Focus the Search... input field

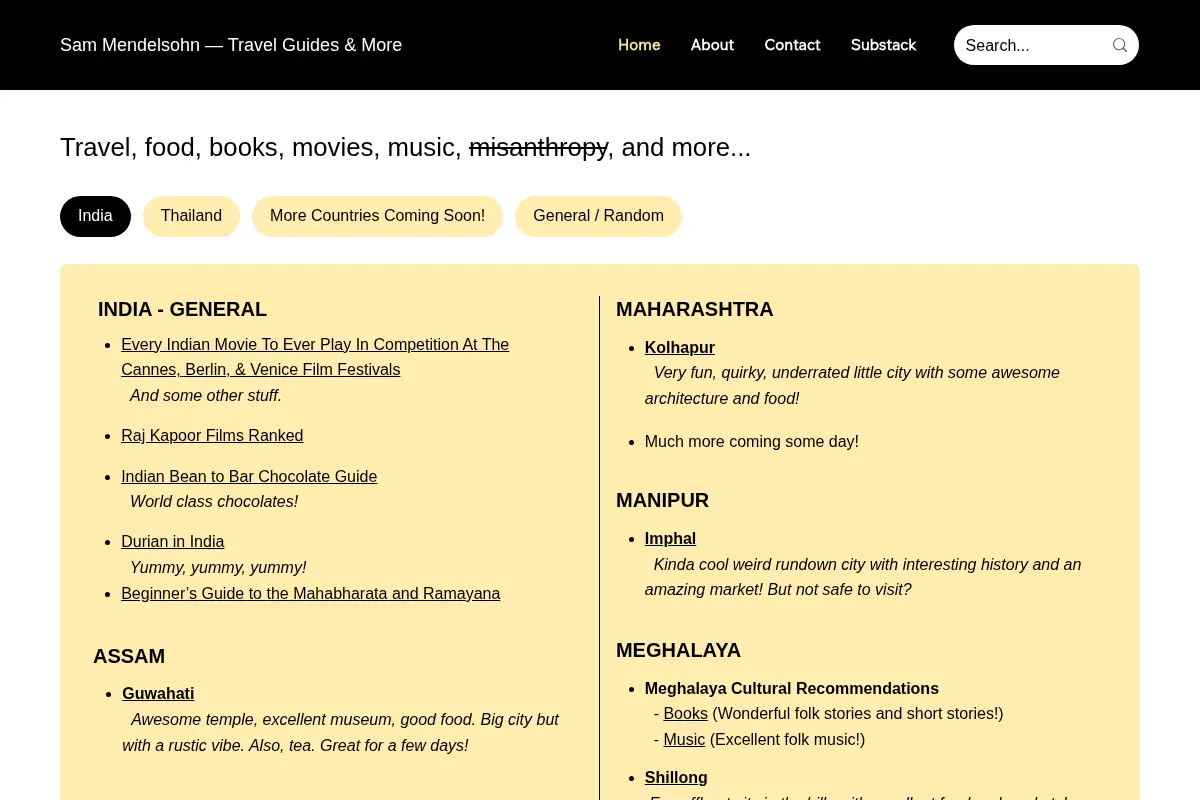click(x=1035, y=45)
